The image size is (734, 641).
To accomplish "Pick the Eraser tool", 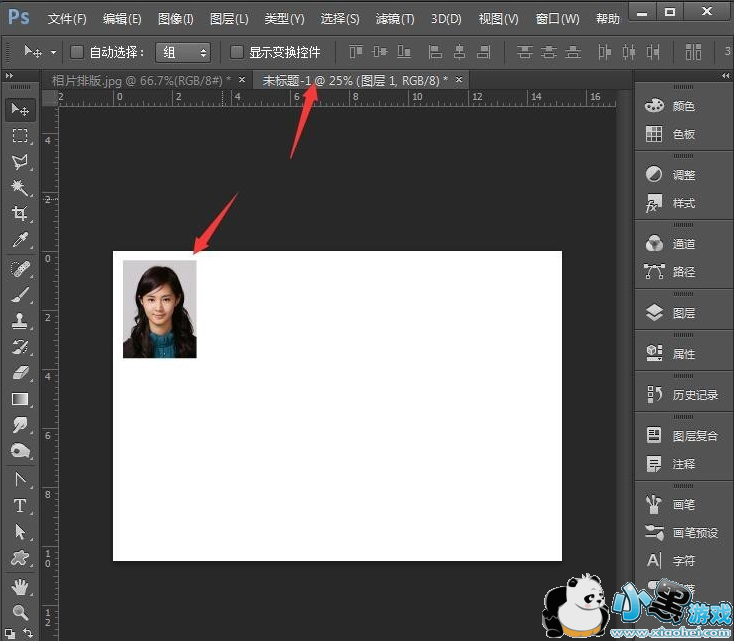I will point(19,372).
